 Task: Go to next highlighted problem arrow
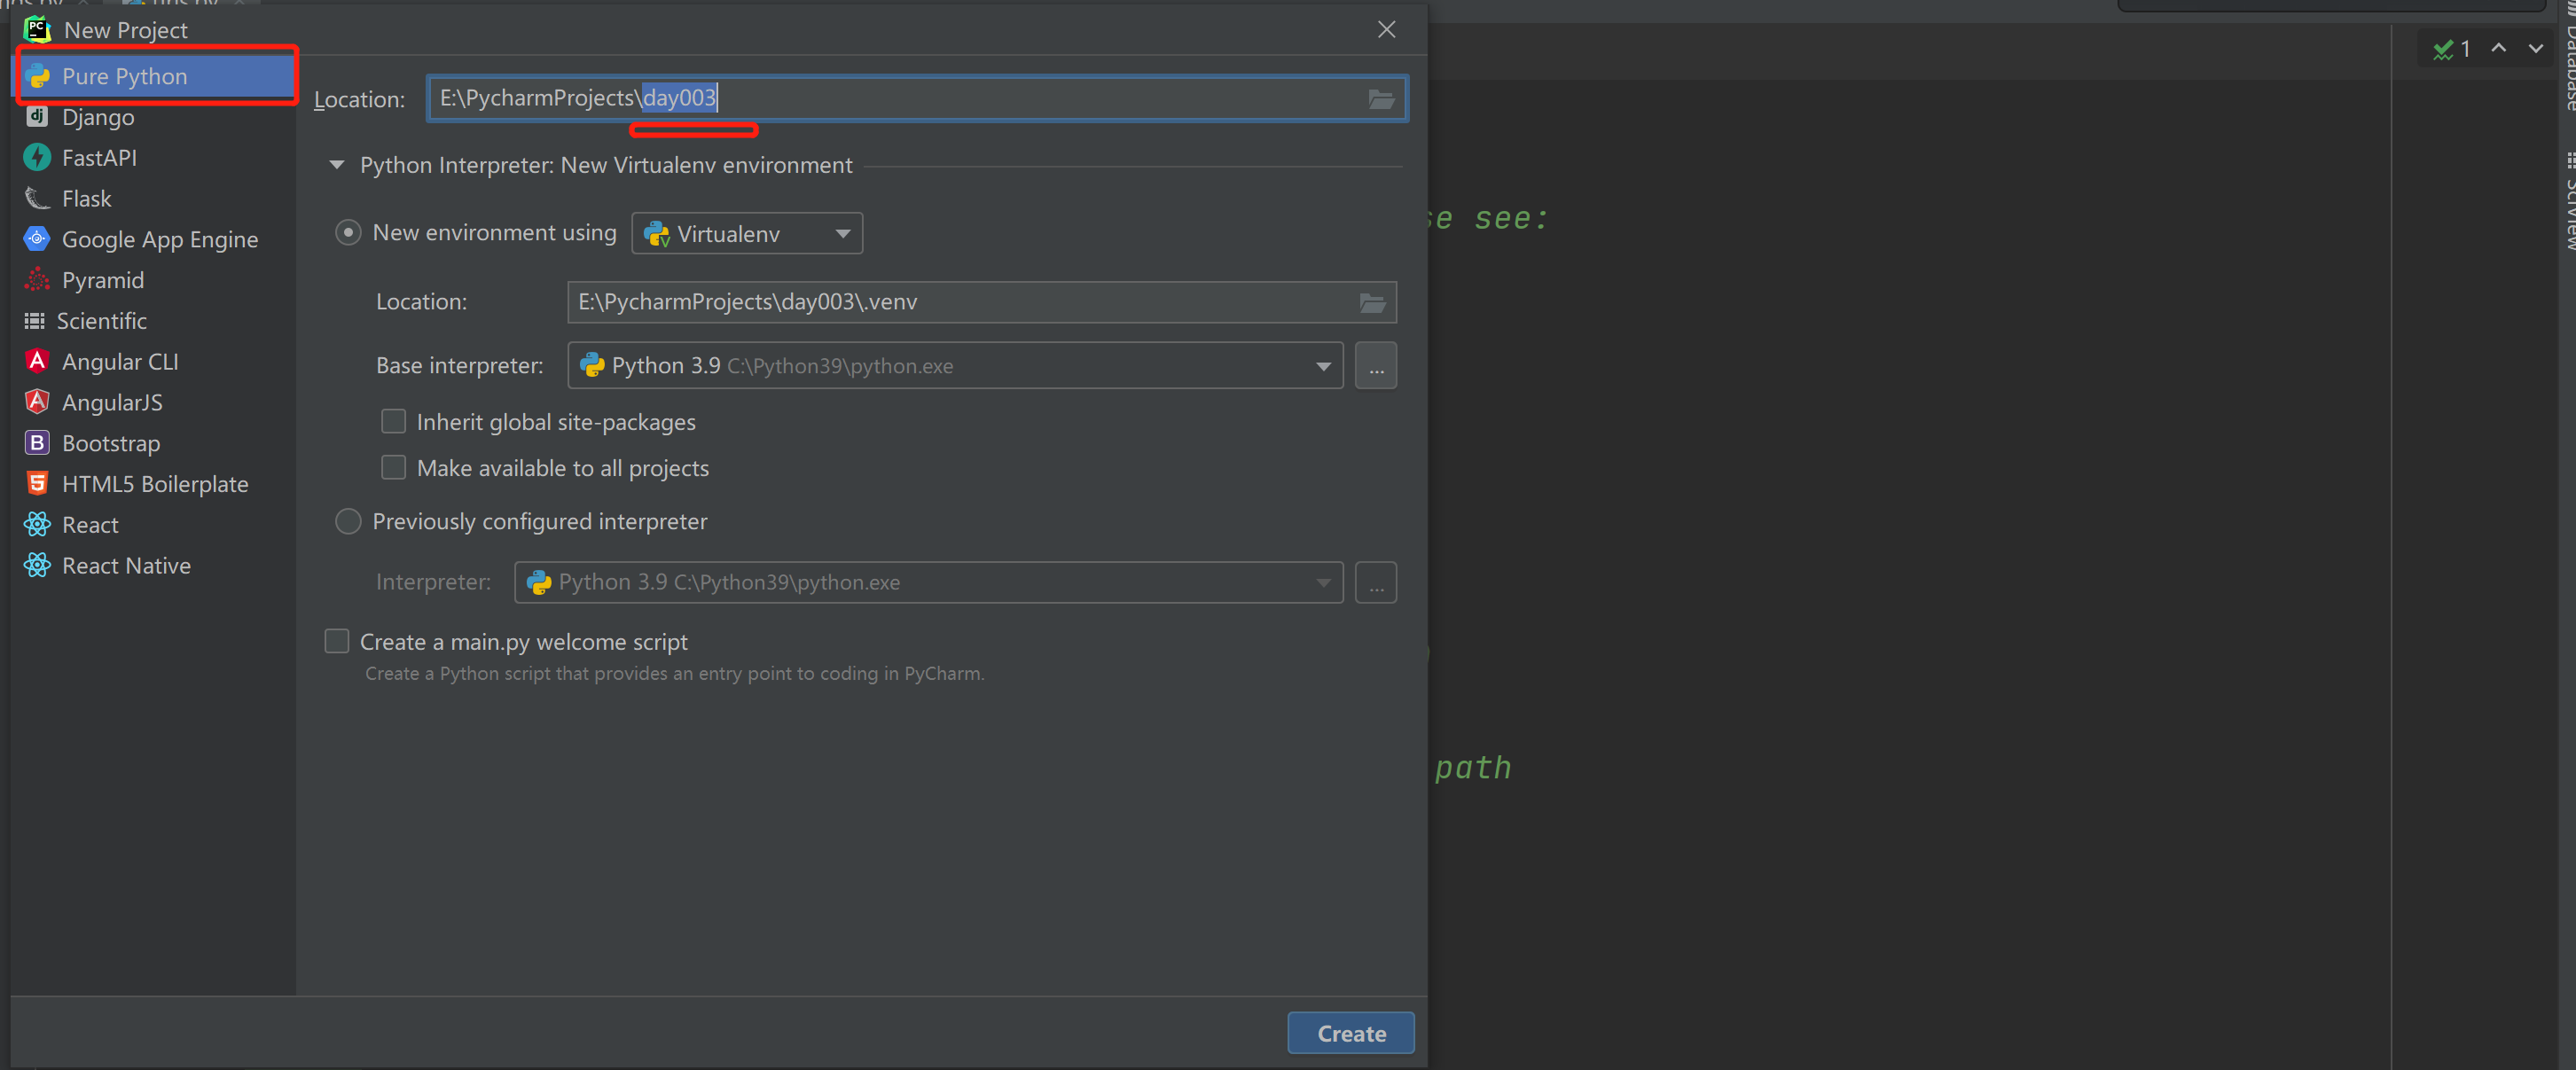[2535, 48]
